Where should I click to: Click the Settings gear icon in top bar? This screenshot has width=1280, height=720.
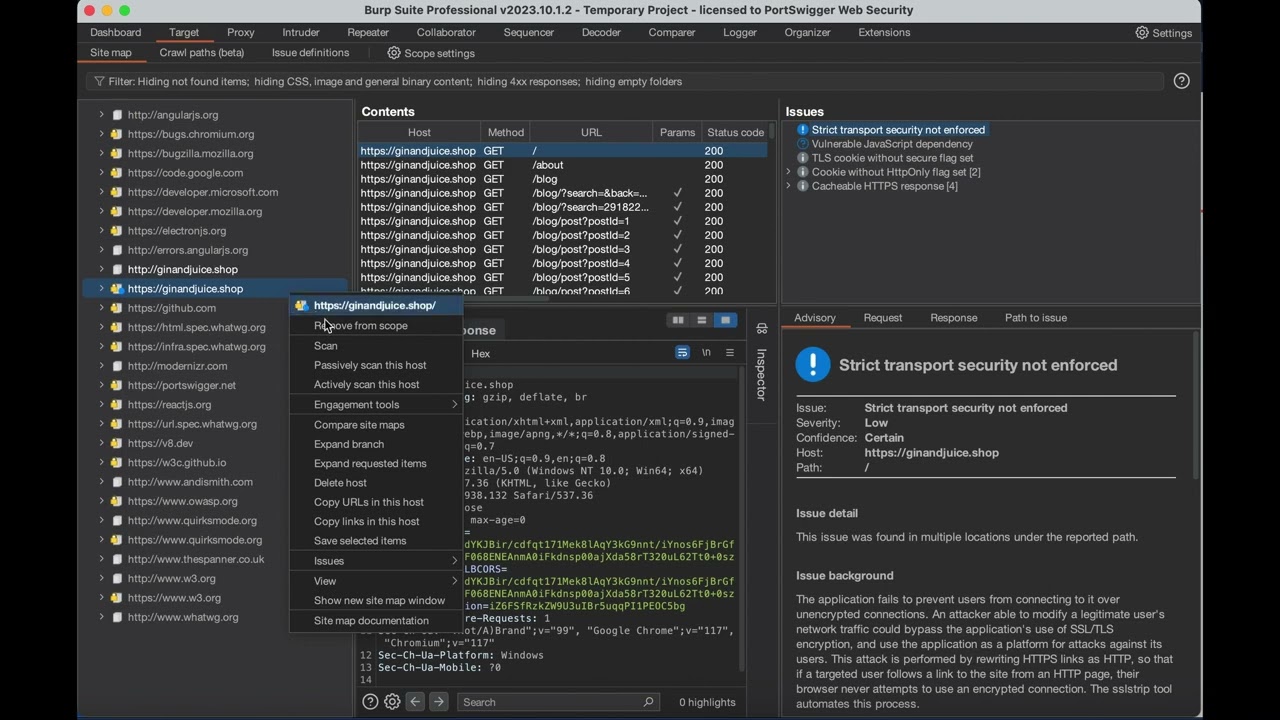(1142, 33)
